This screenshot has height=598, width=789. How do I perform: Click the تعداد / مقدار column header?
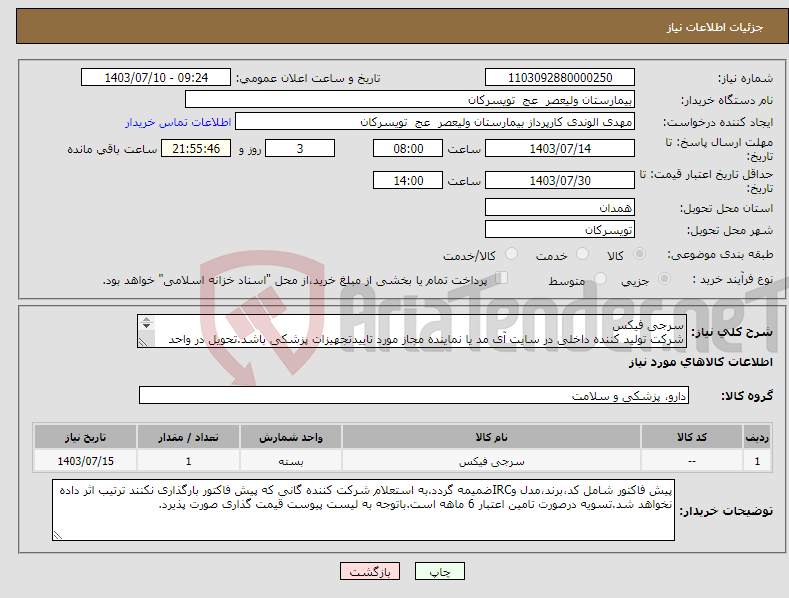188,437
